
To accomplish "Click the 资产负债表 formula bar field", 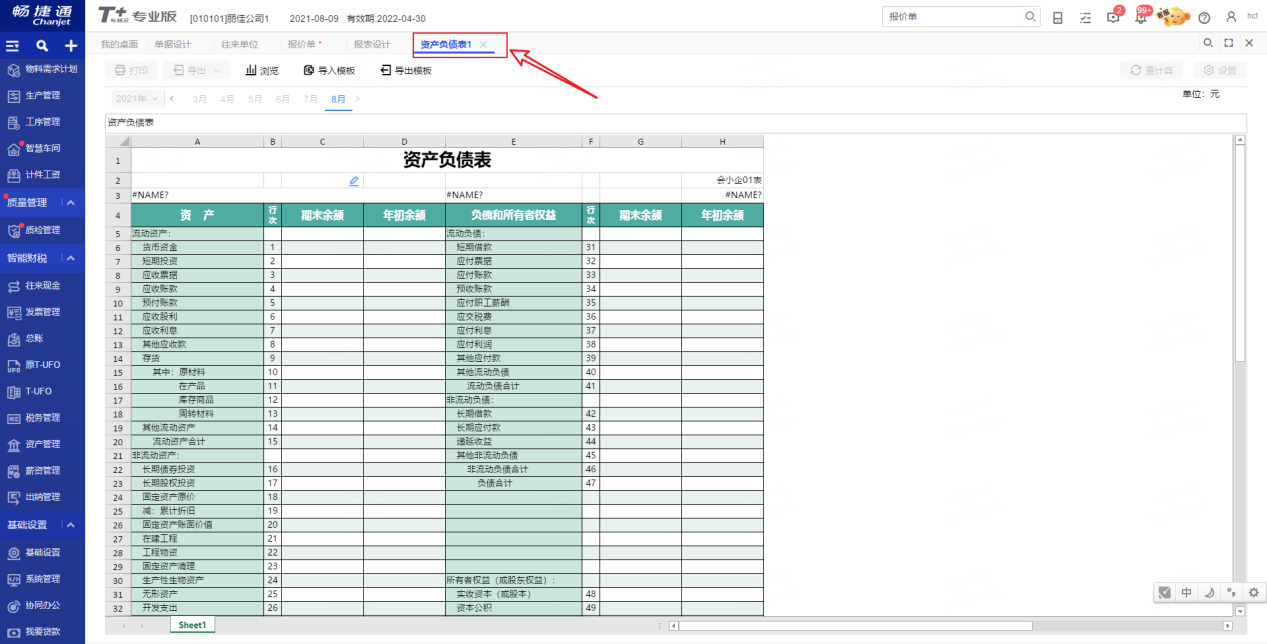I will [676, 123].
